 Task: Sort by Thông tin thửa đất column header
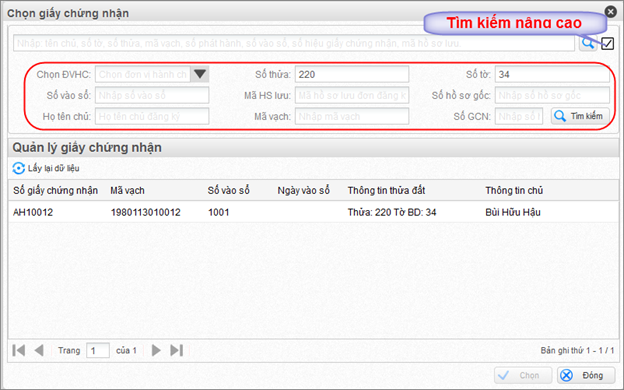tap(386, 190)
